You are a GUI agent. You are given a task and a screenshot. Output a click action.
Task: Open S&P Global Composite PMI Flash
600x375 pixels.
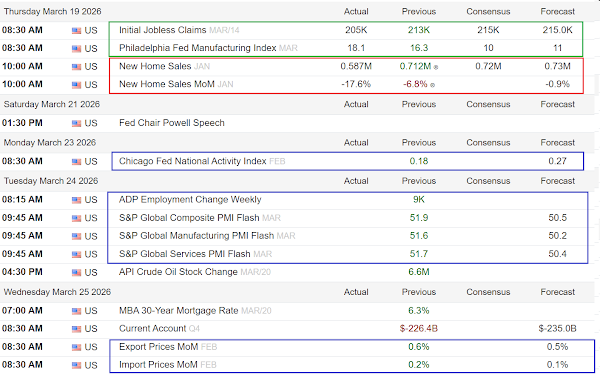pos(189,218)
